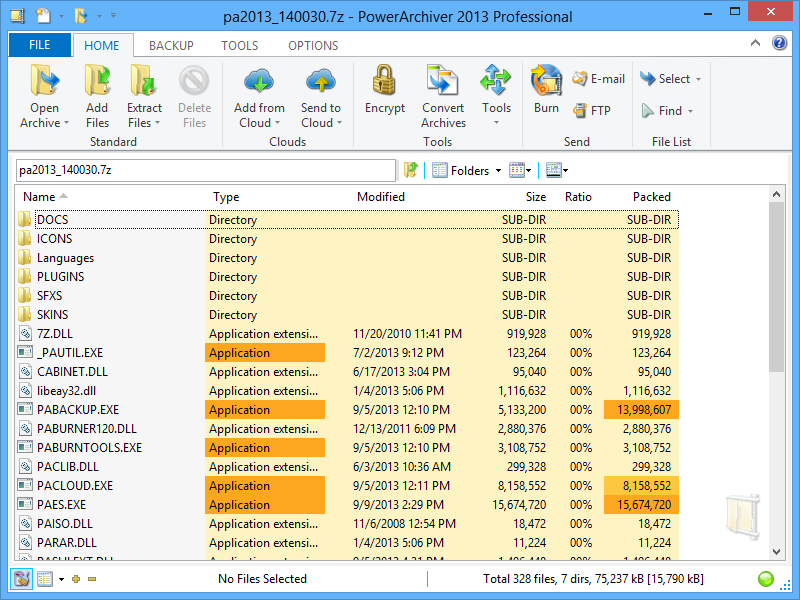Expand the Extract Files dropdown

click(x=144, y=123)
